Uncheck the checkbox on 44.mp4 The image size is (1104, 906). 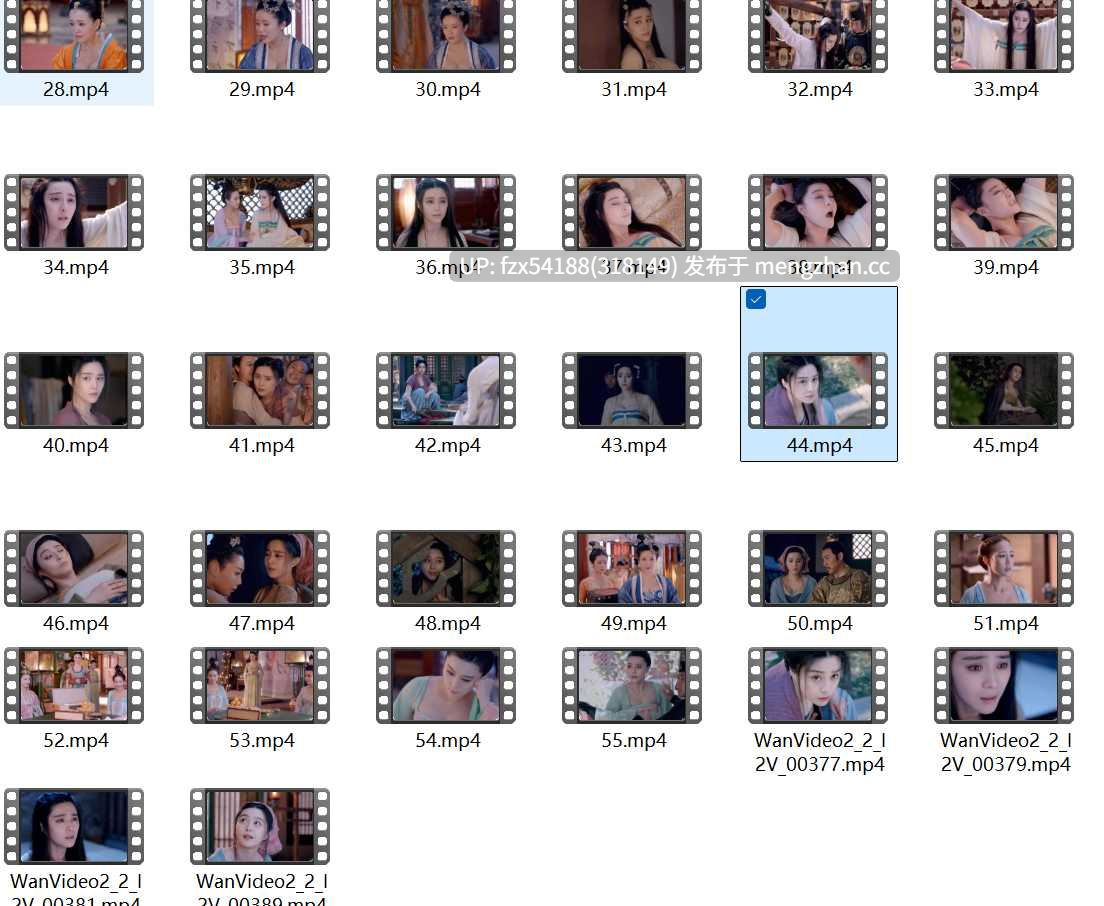[755, 299]
